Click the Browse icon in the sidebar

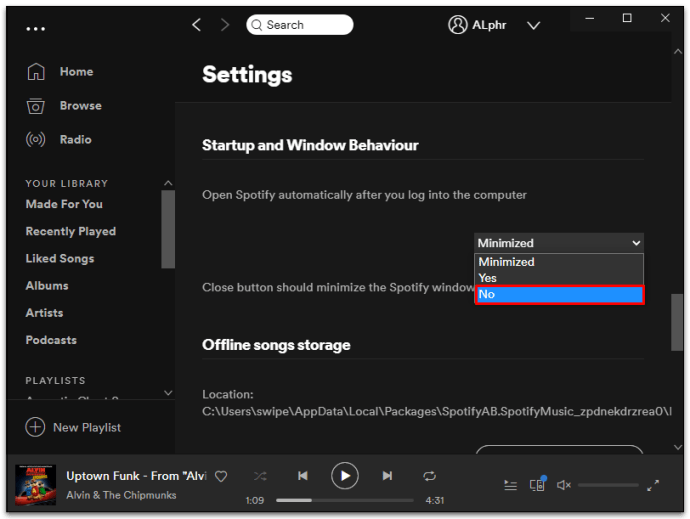click(x=36, y=106)
